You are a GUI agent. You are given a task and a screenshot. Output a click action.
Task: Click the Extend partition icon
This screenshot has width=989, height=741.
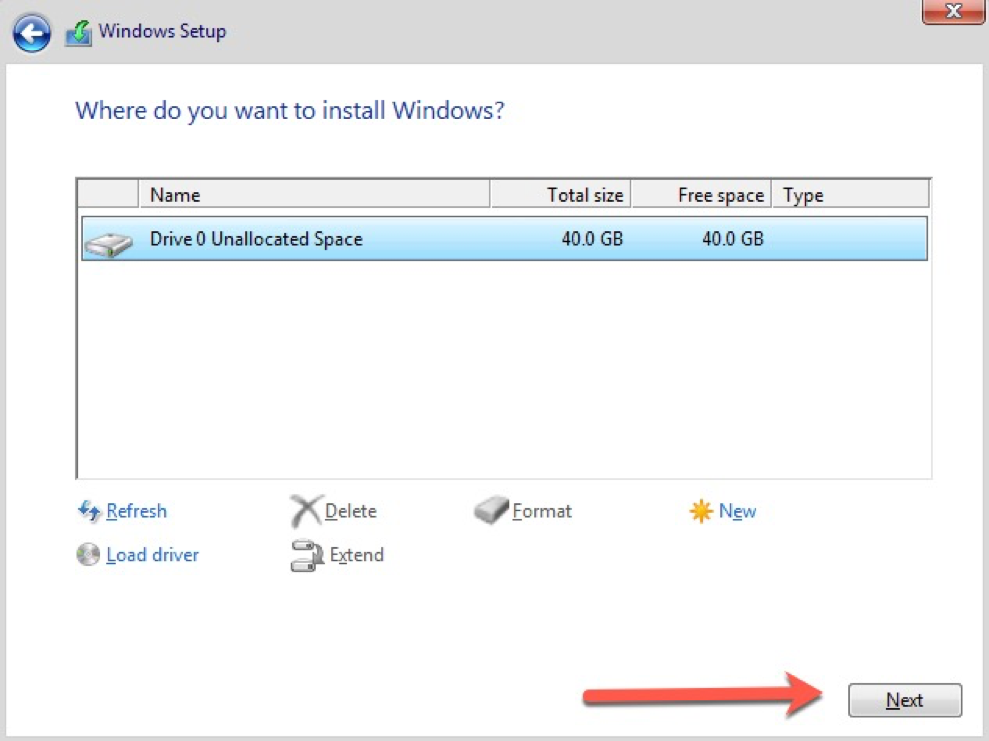pos(307,556)
